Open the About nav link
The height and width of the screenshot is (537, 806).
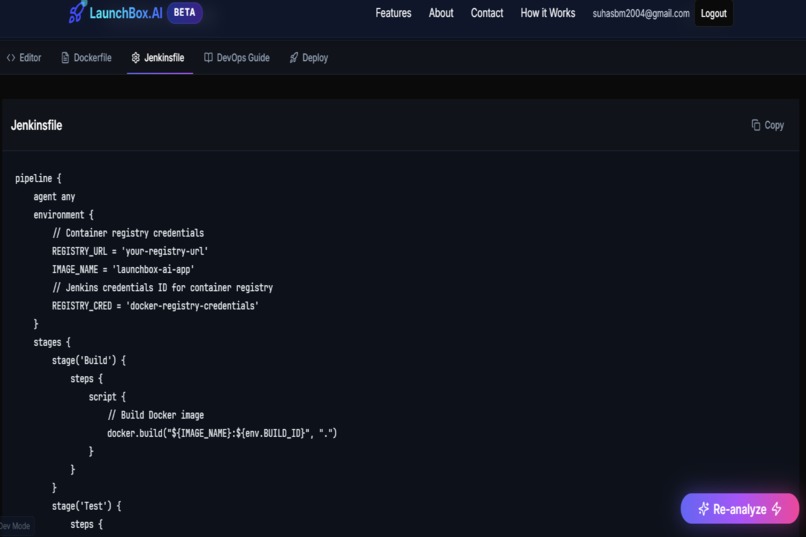441,13
